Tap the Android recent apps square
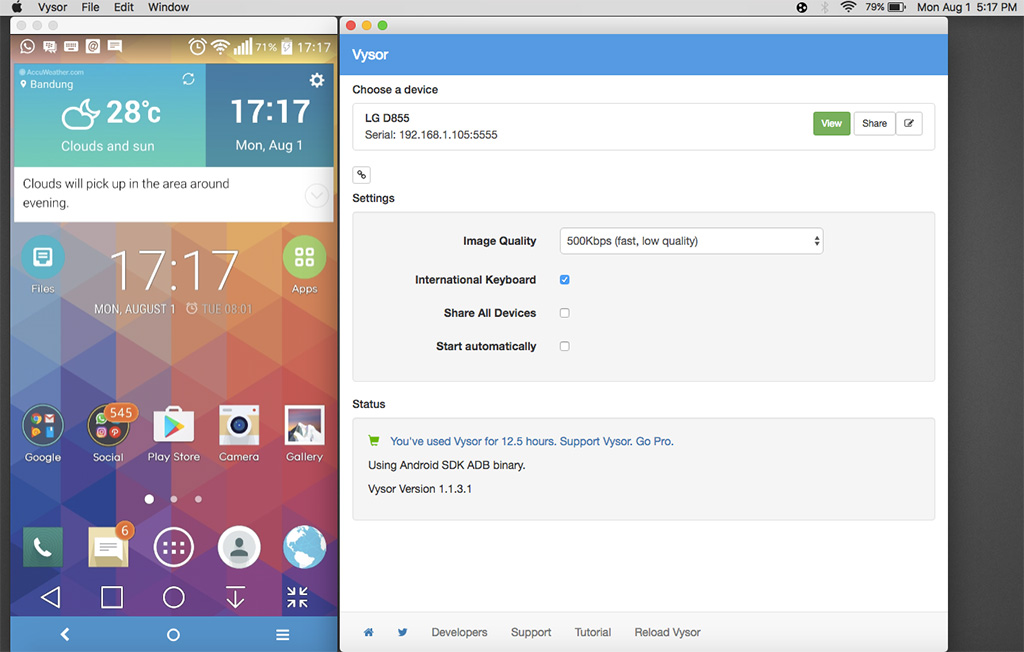 pyautogui.click(x=112, y=597)
